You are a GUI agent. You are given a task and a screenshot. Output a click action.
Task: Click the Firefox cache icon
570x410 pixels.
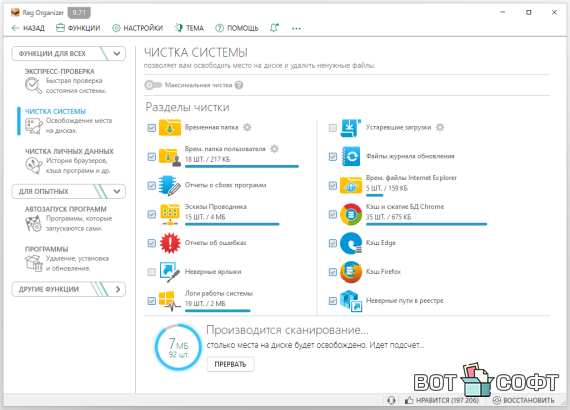pos(351,272)
